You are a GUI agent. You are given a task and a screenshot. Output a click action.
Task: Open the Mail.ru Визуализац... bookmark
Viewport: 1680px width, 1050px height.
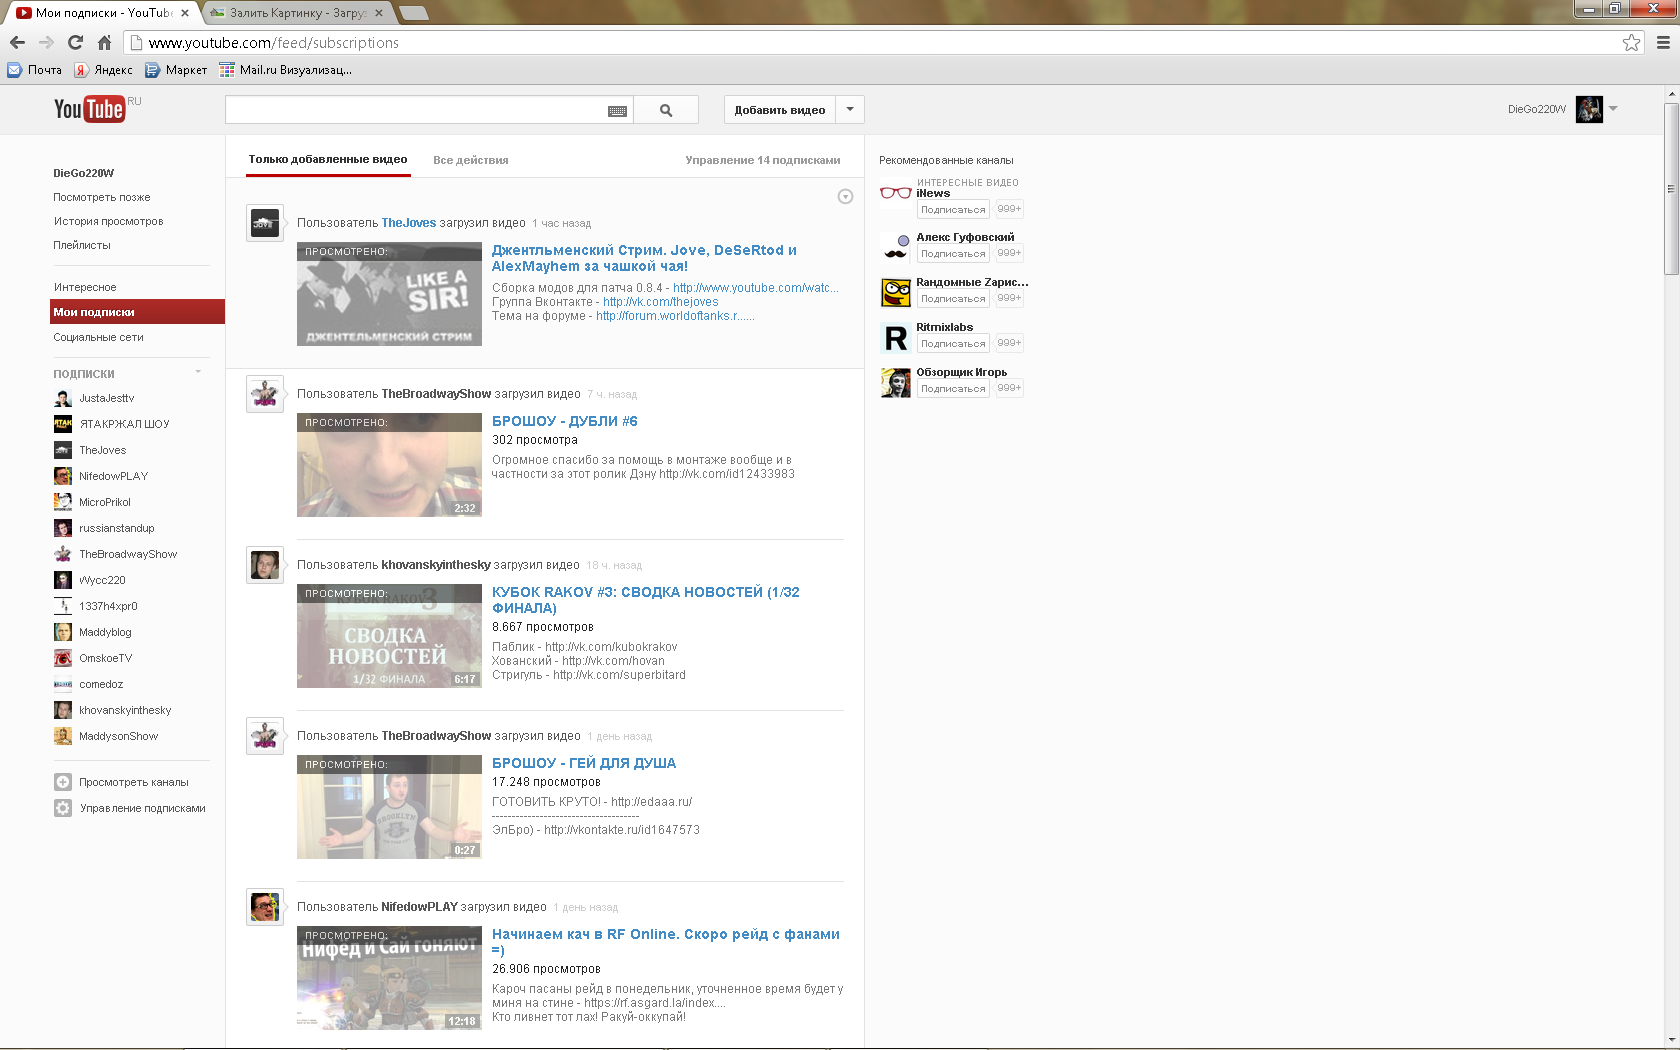pos(286,70)
